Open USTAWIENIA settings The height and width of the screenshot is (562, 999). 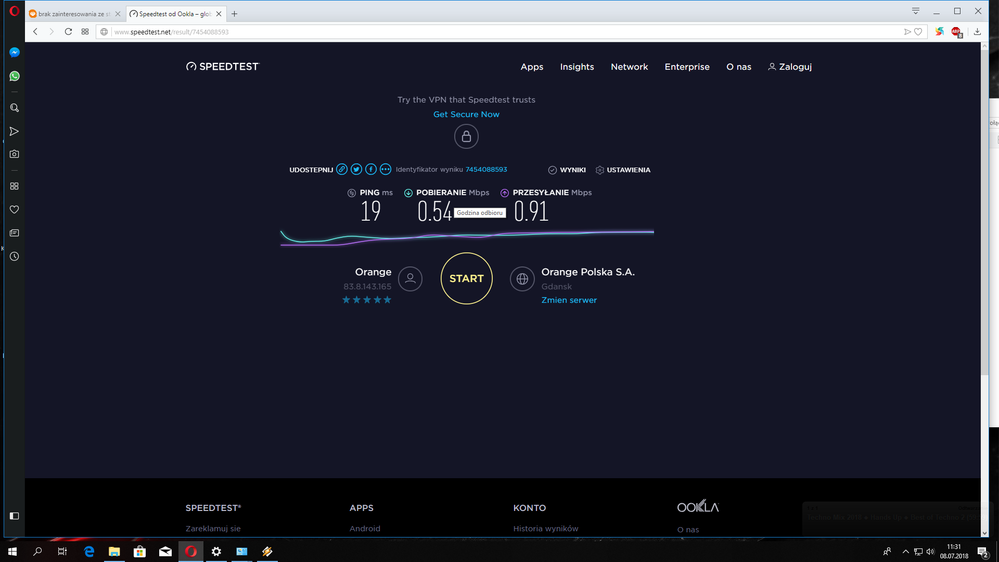623,170
